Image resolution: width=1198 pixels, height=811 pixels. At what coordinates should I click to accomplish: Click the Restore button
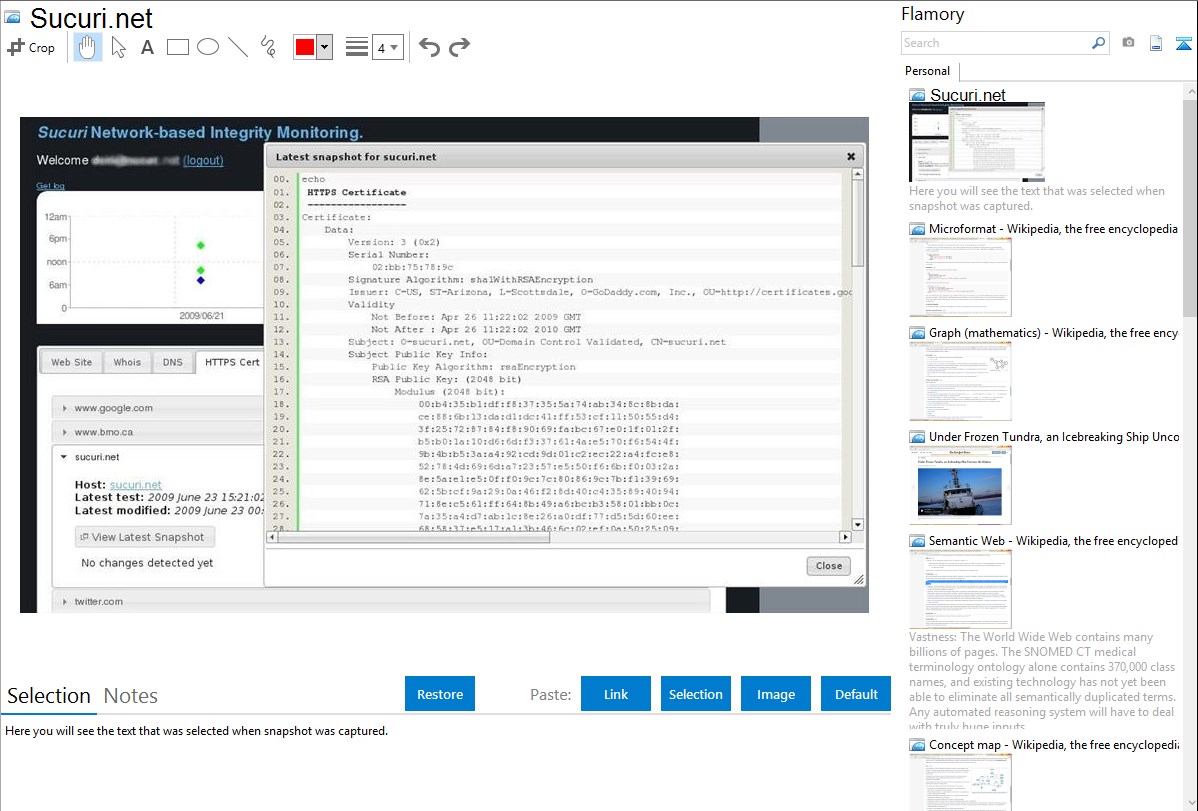[x=440, y=694]
